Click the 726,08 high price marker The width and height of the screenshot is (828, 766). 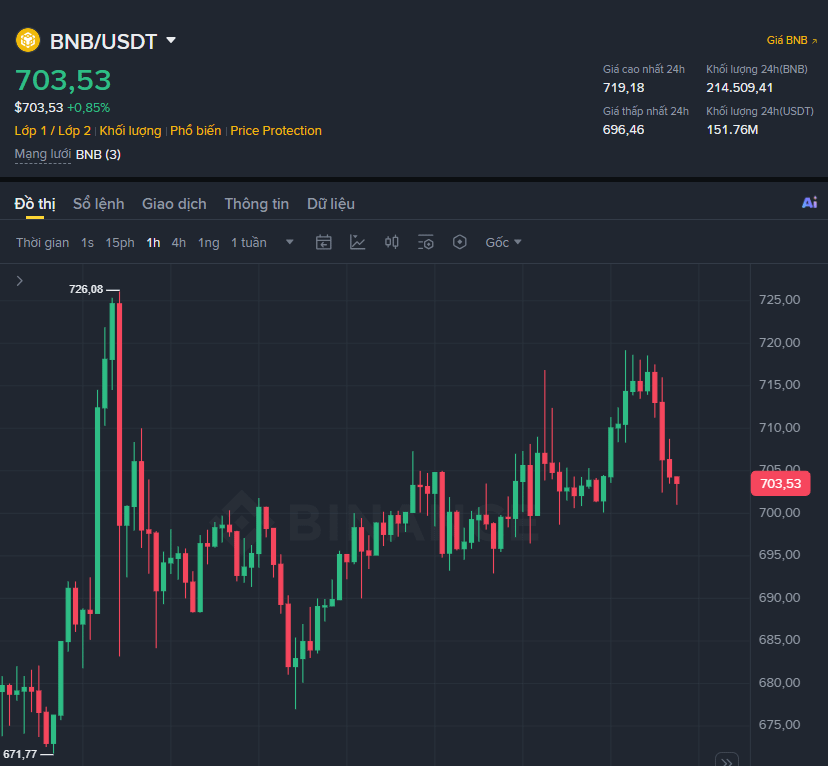(86, 289)
